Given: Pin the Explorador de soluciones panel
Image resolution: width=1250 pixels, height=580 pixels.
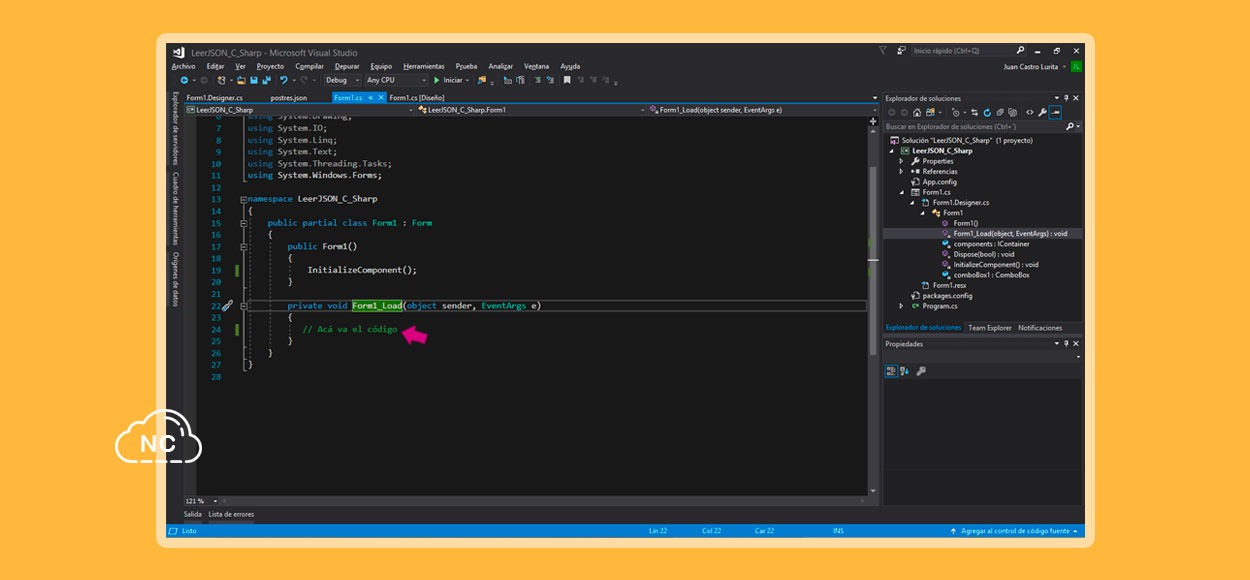Looking at the screenshot, I should (x=1067, y=98).
